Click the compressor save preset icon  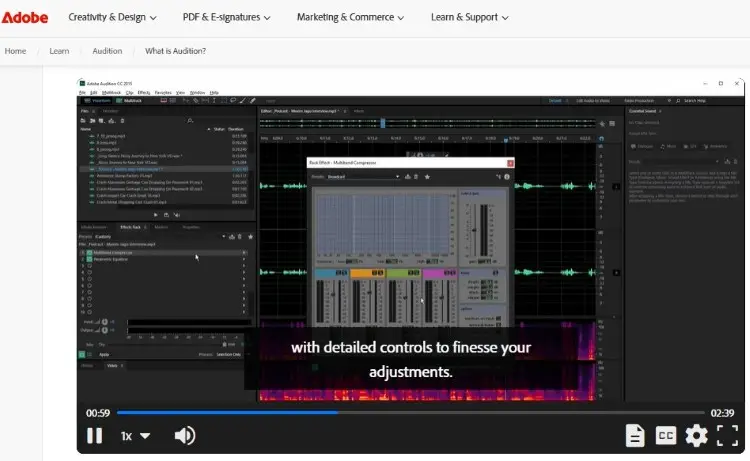[408, 176]
